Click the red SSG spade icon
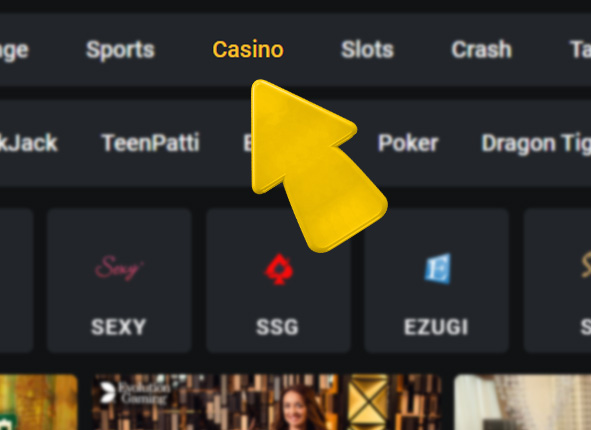The width and height of the screenshot is (591, 430). click(x=279, y=269)
